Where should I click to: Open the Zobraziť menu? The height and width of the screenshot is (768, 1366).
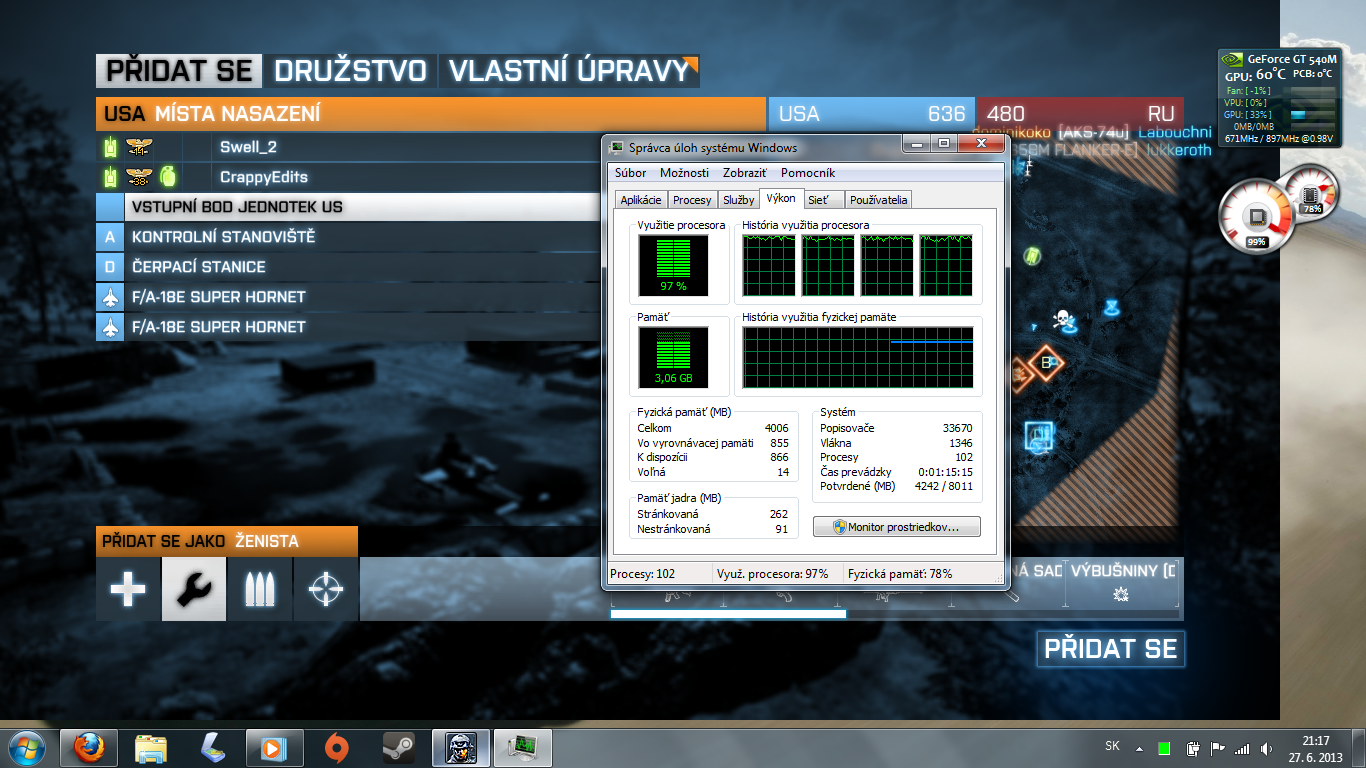(745, 173)
